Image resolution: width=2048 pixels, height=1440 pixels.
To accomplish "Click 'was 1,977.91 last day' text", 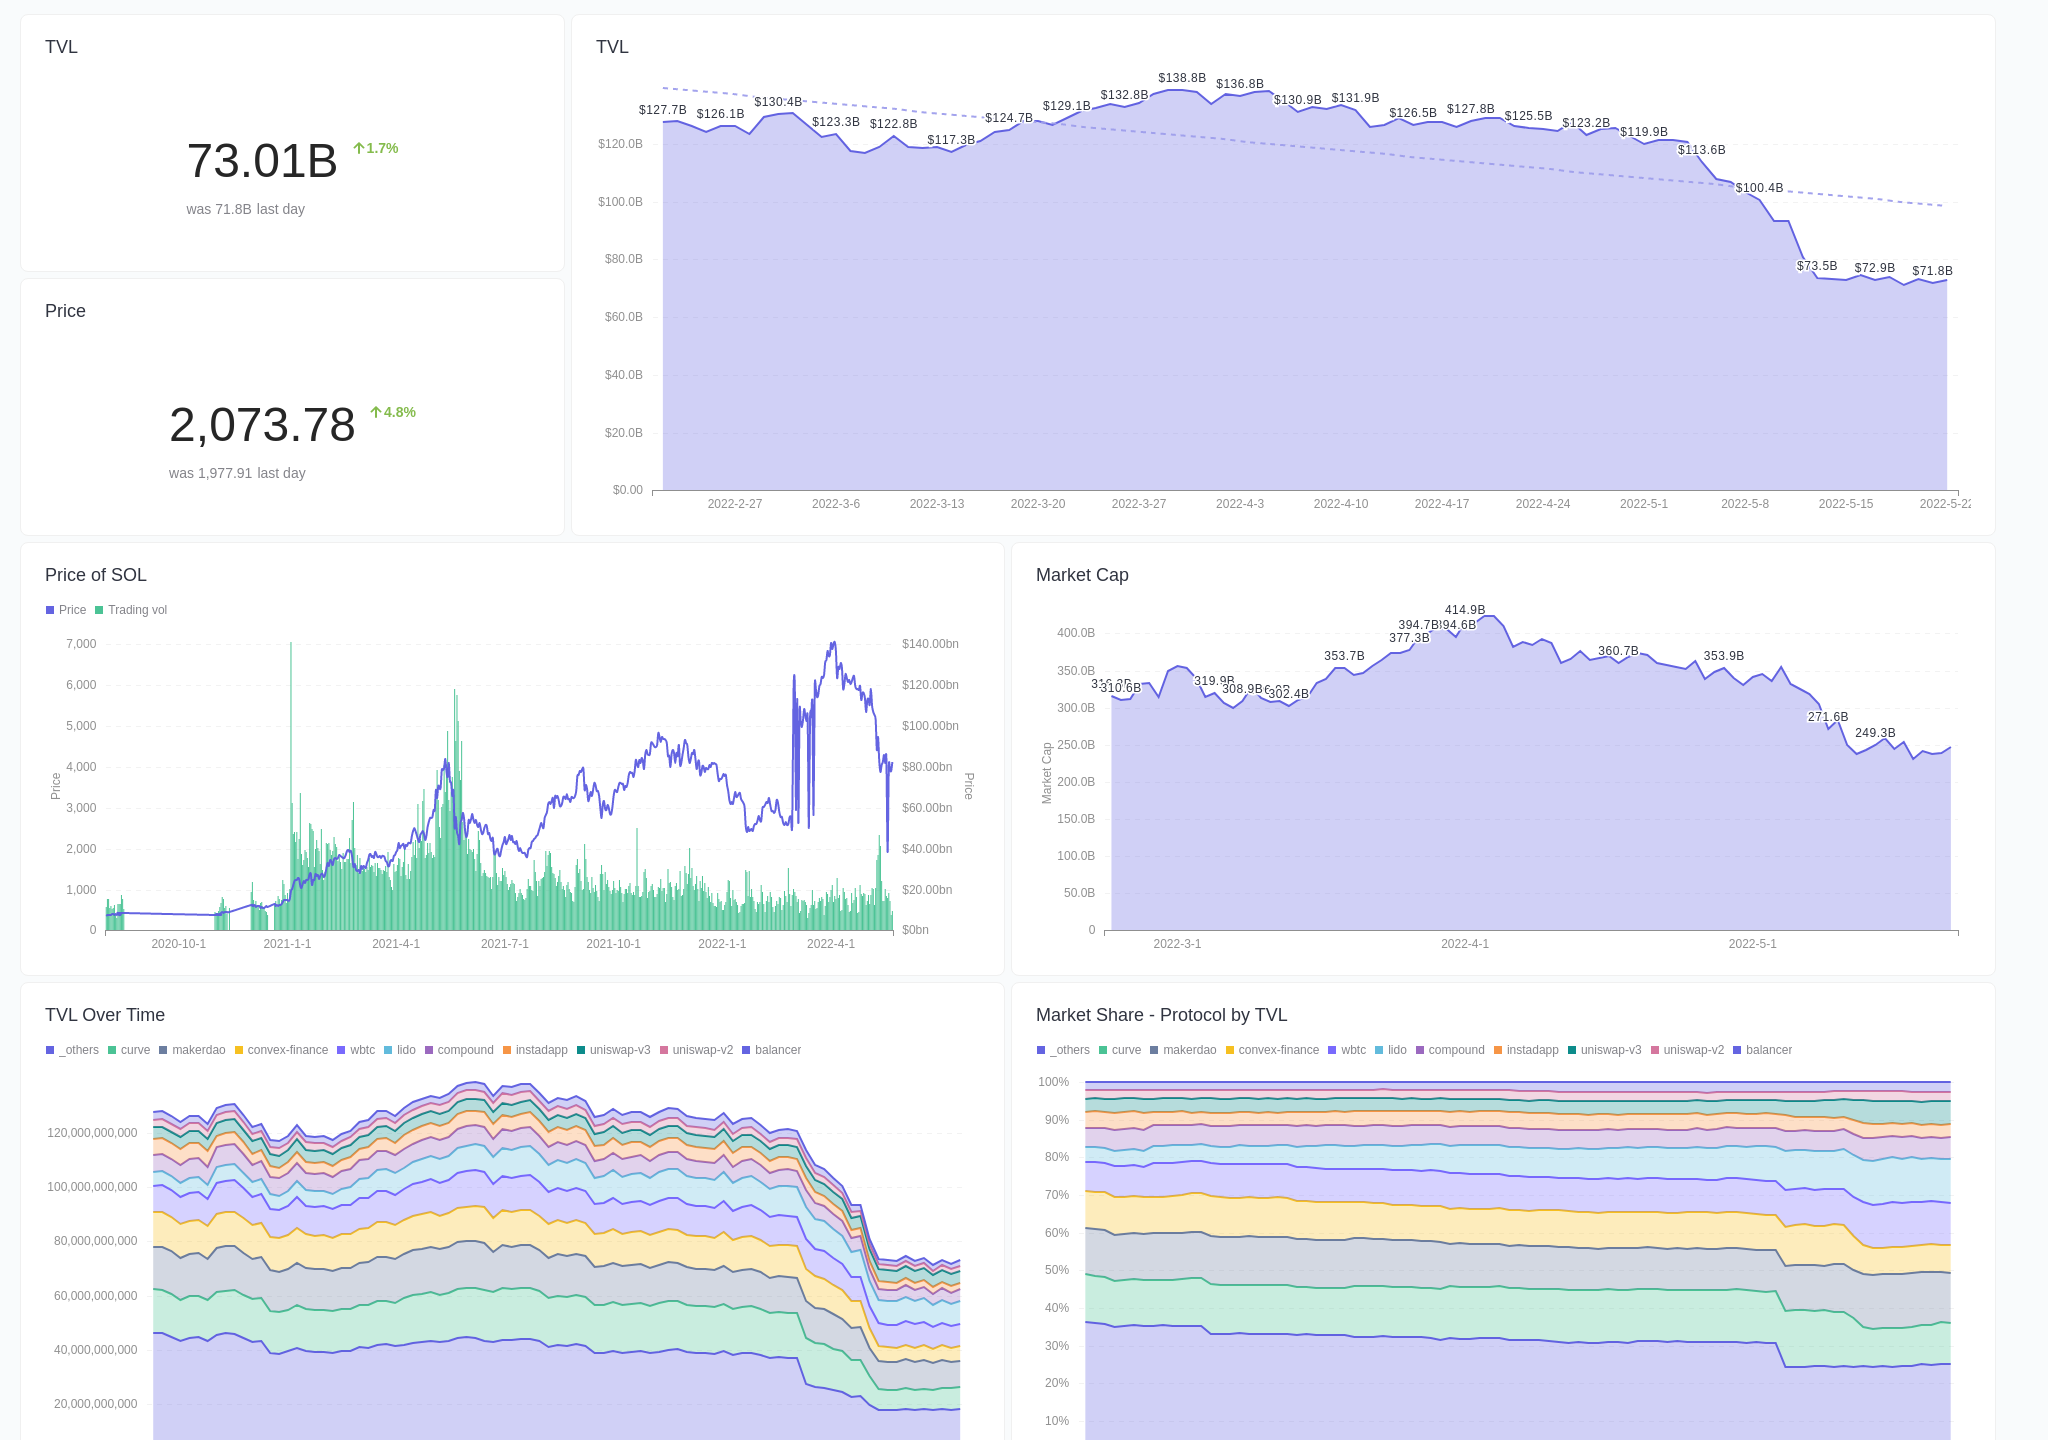I will [237, 473].
